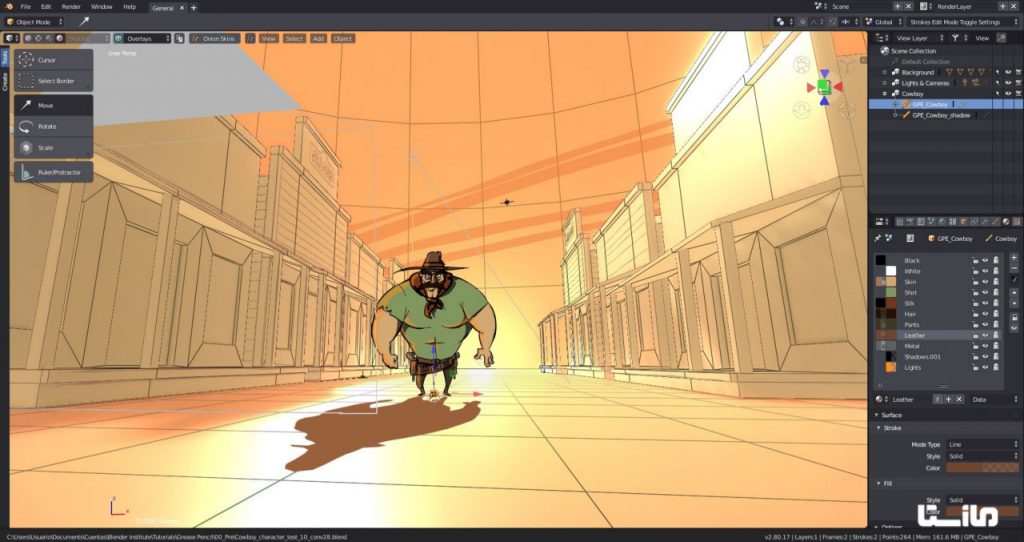Activate the Rotate tool
1024x542 pixels.
pos(53,126)
